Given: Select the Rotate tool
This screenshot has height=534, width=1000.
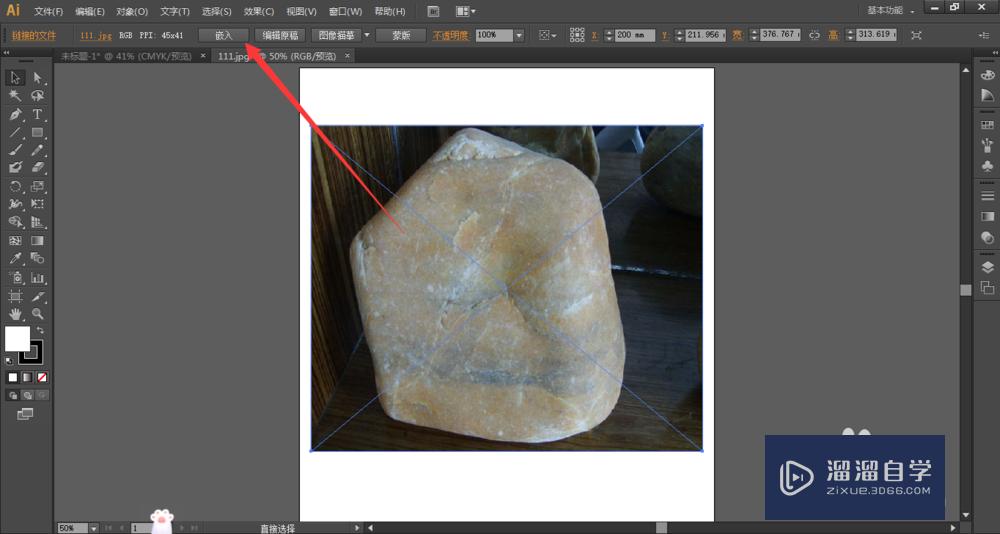Looking at the screenshot, I should pyautogui.click(x=15, y=186).
